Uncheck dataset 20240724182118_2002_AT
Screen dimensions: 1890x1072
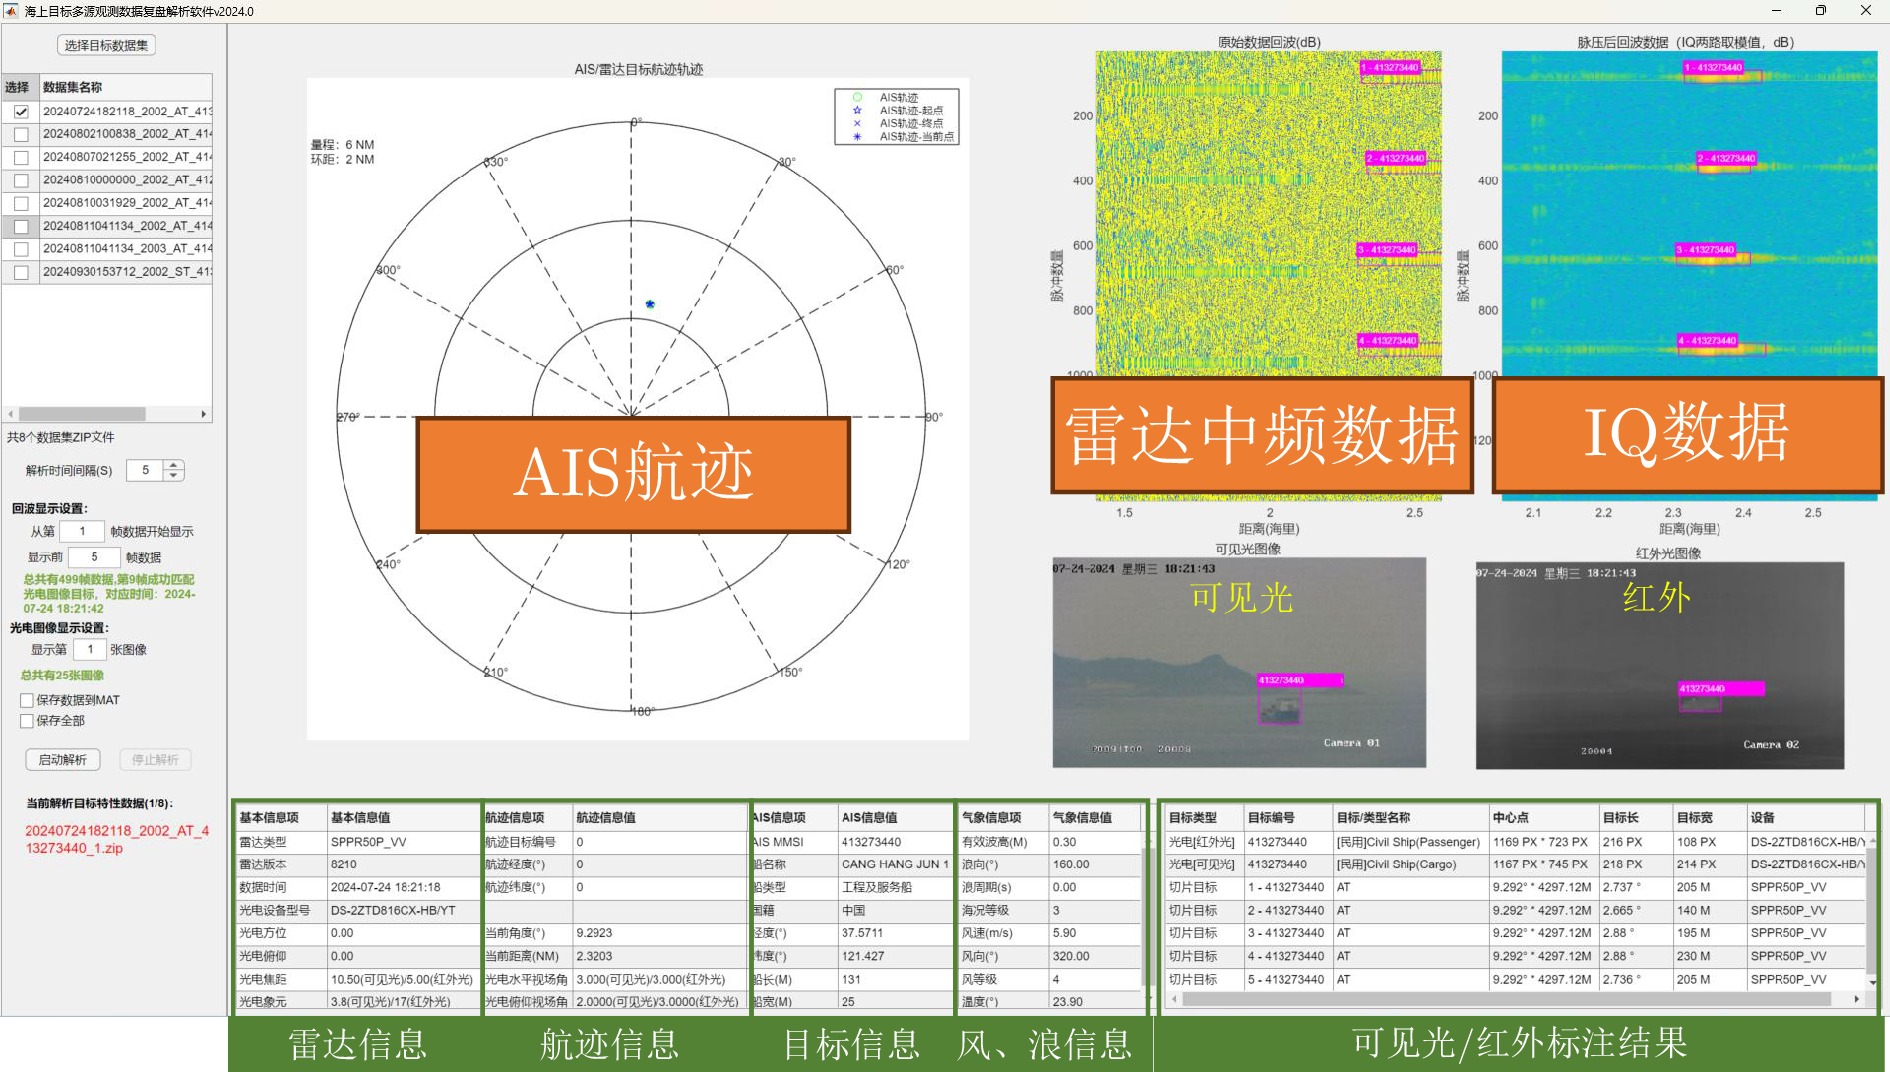(21, 112)
